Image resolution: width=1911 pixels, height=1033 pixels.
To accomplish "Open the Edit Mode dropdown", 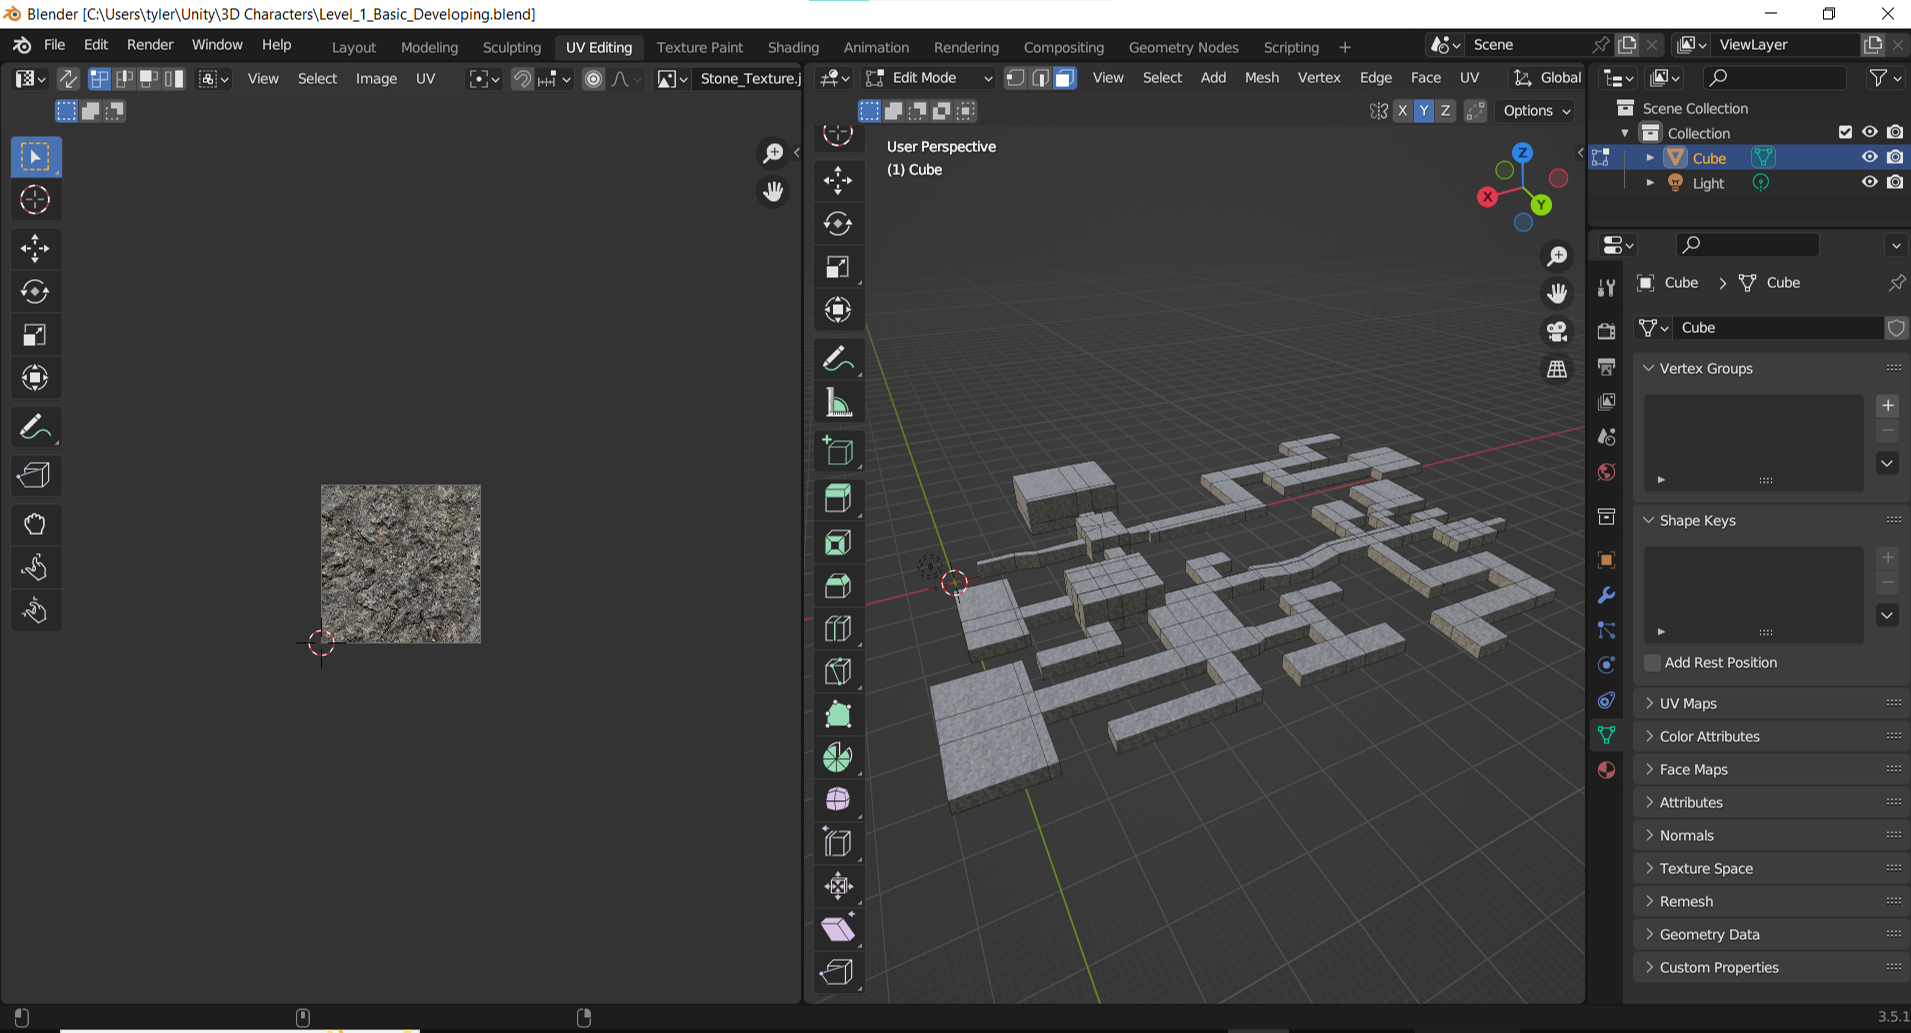I will point(927,77).
